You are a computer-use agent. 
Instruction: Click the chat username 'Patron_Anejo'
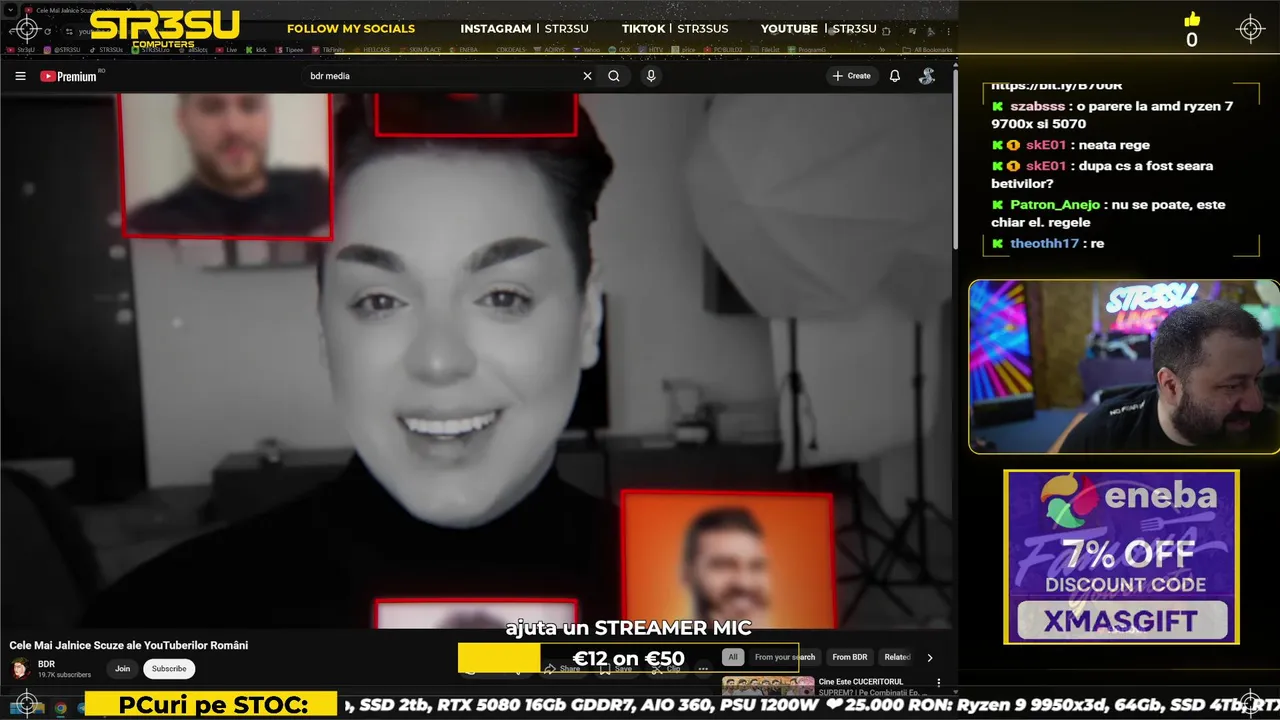point(1055,204)
